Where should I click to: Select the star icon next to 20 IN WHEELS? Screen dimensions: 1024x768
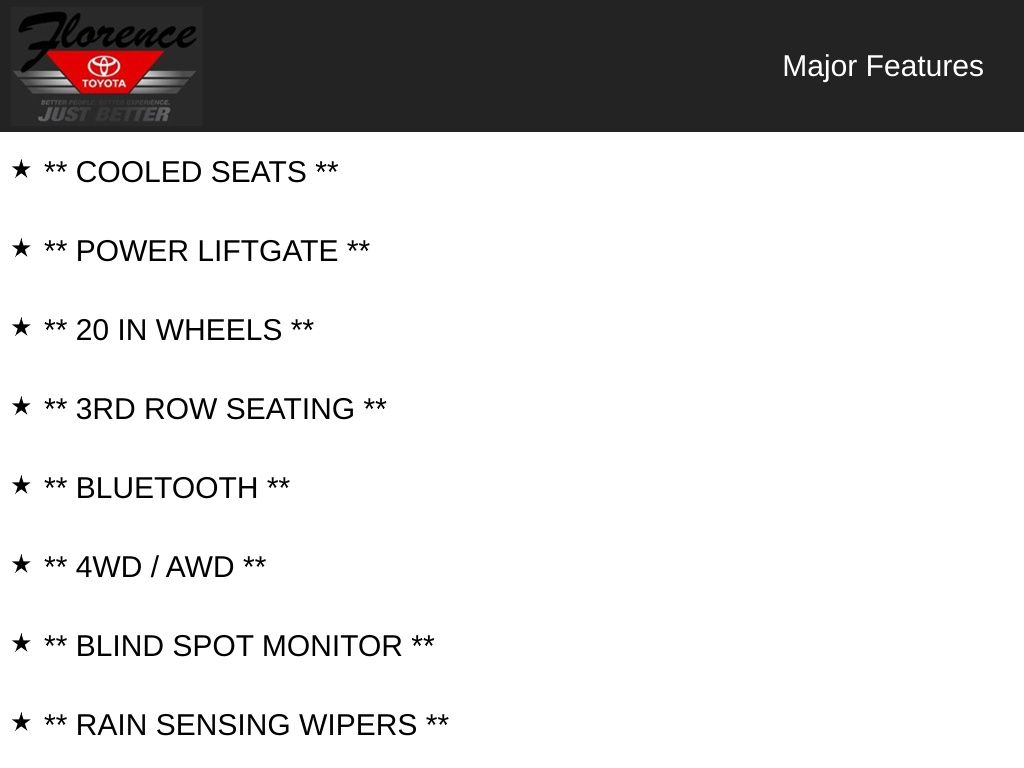pos(21,327)
